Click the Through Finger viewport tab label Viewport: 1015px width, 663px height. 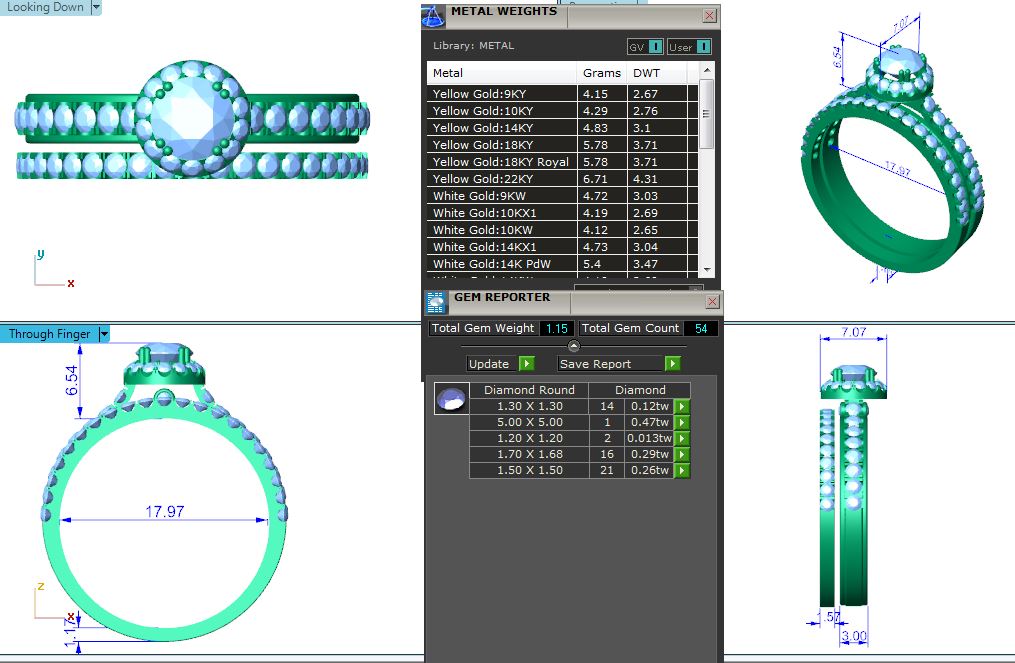click(49, 334)
